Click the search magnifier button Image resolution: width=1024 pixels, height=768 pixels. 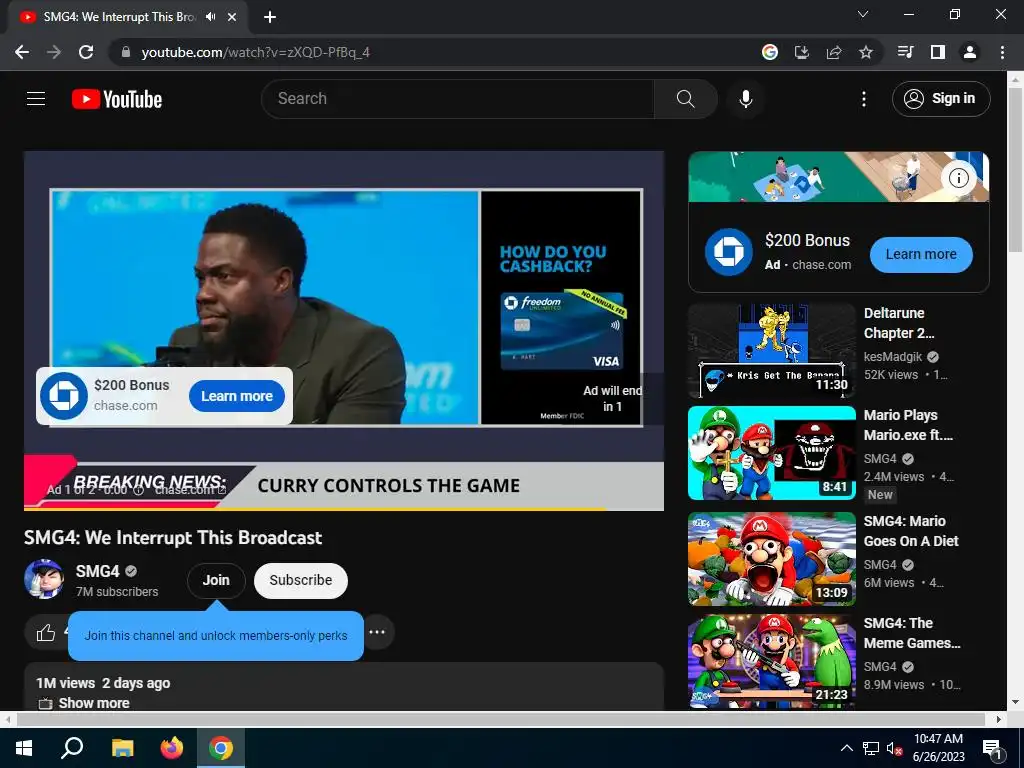pyautogui.click(x=686, y=99)
